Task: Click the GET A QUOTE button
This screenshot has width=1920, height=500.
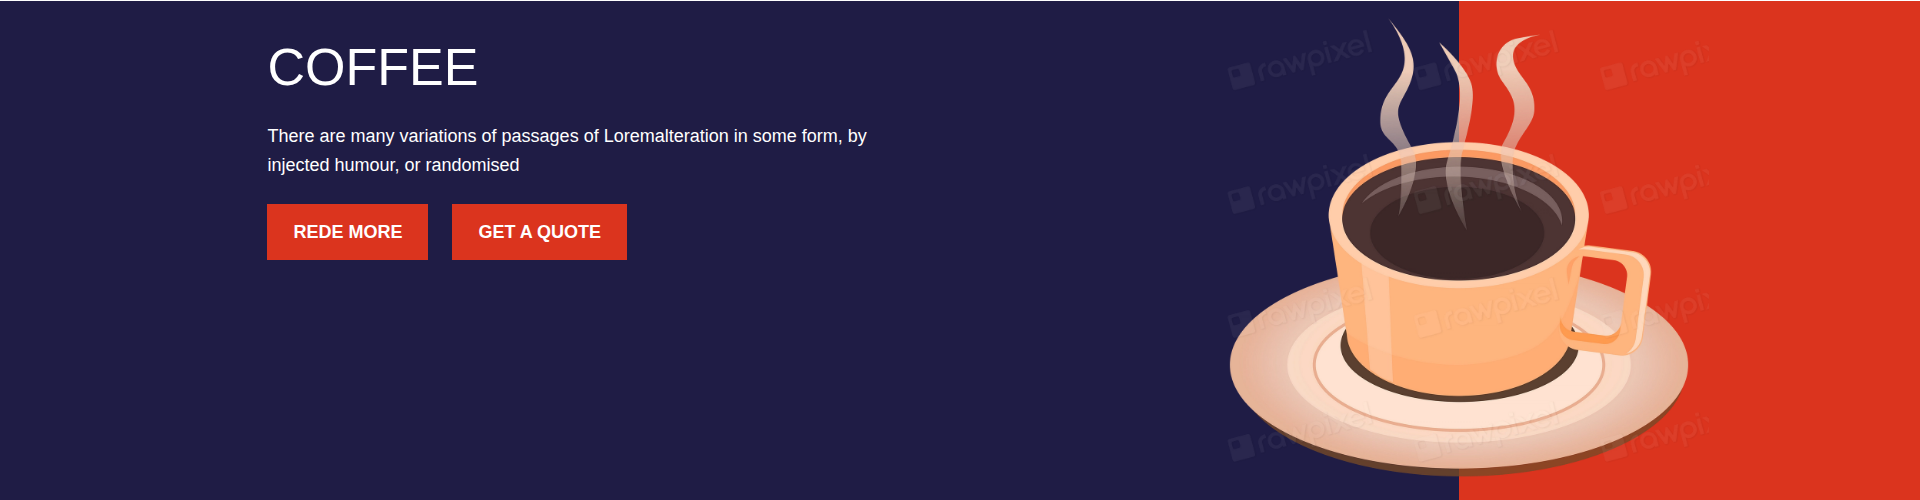Action: pyautogui.click(x=539, y=232)
